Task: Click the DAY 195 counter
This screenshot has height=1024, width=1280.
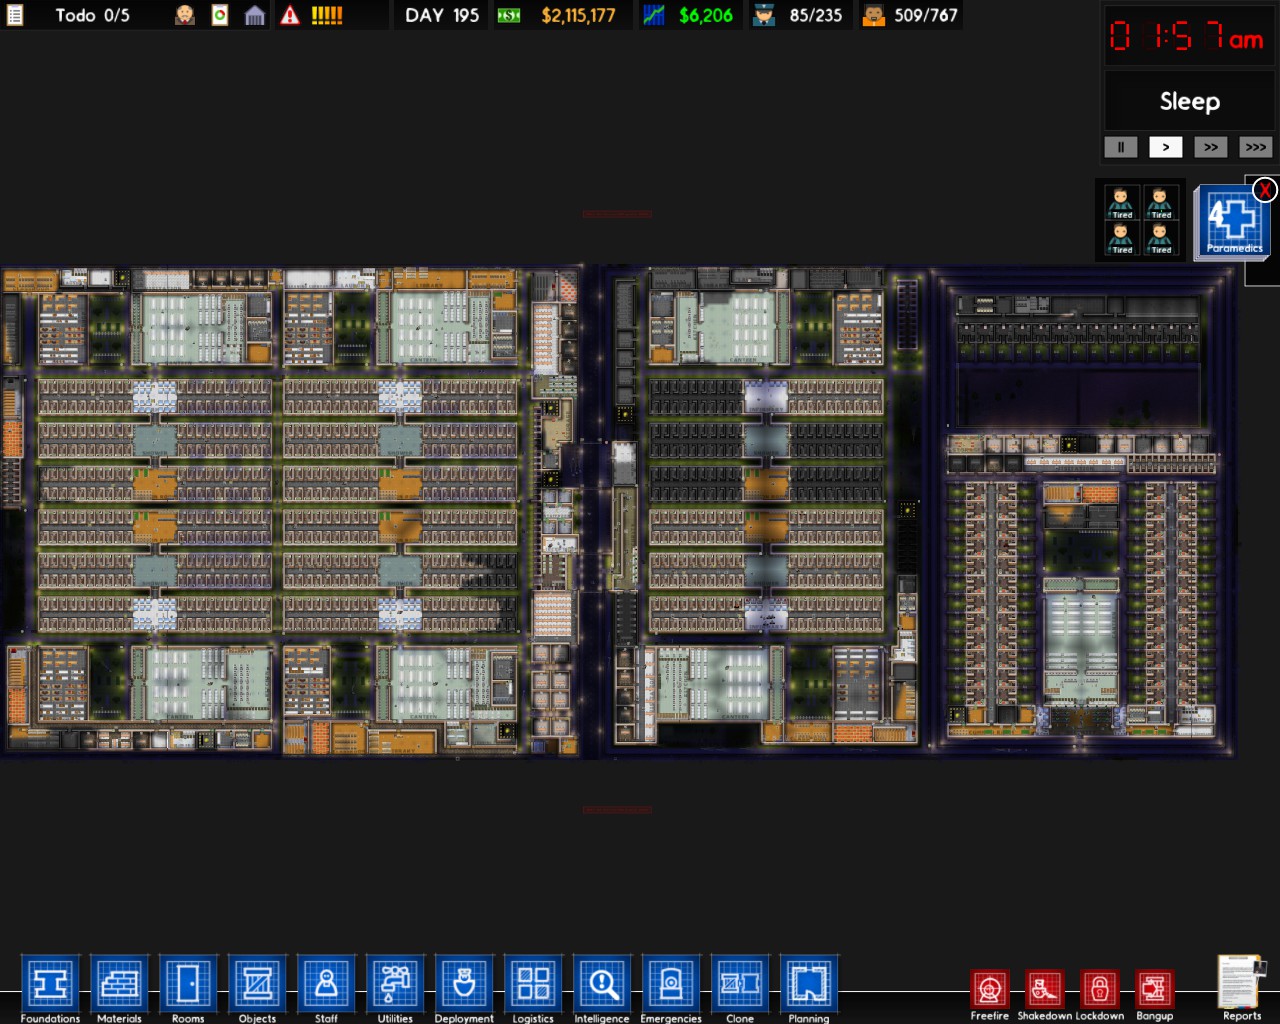Action: point(442,15)
